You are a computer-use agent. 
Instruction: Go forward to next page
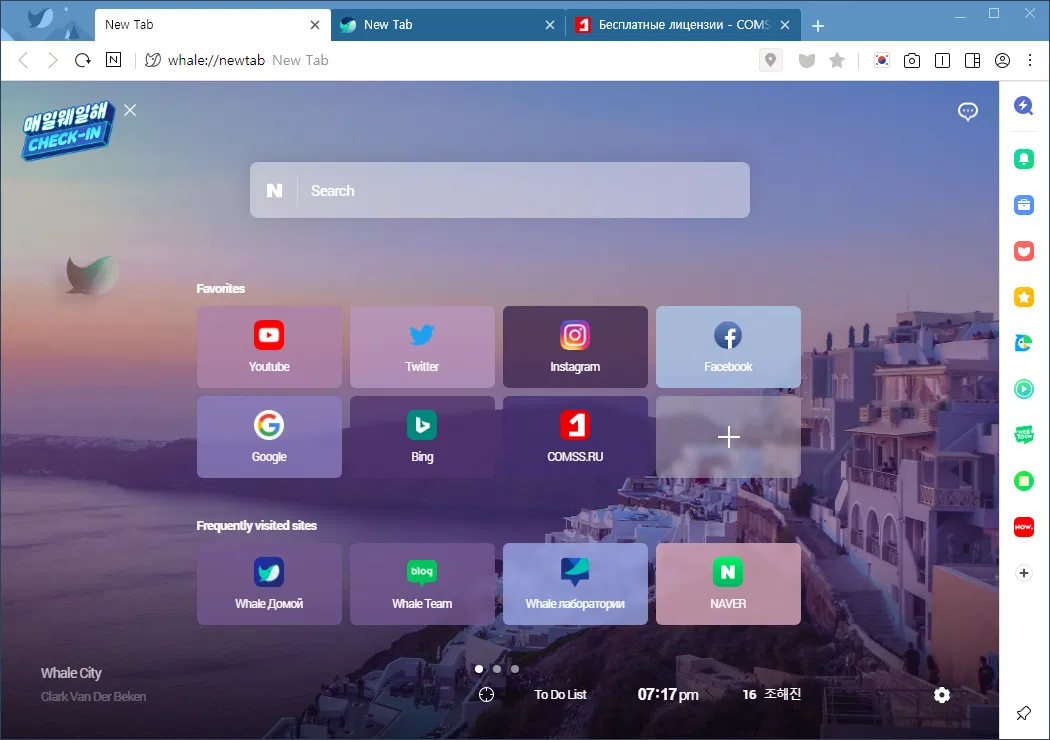click(52, 60)
